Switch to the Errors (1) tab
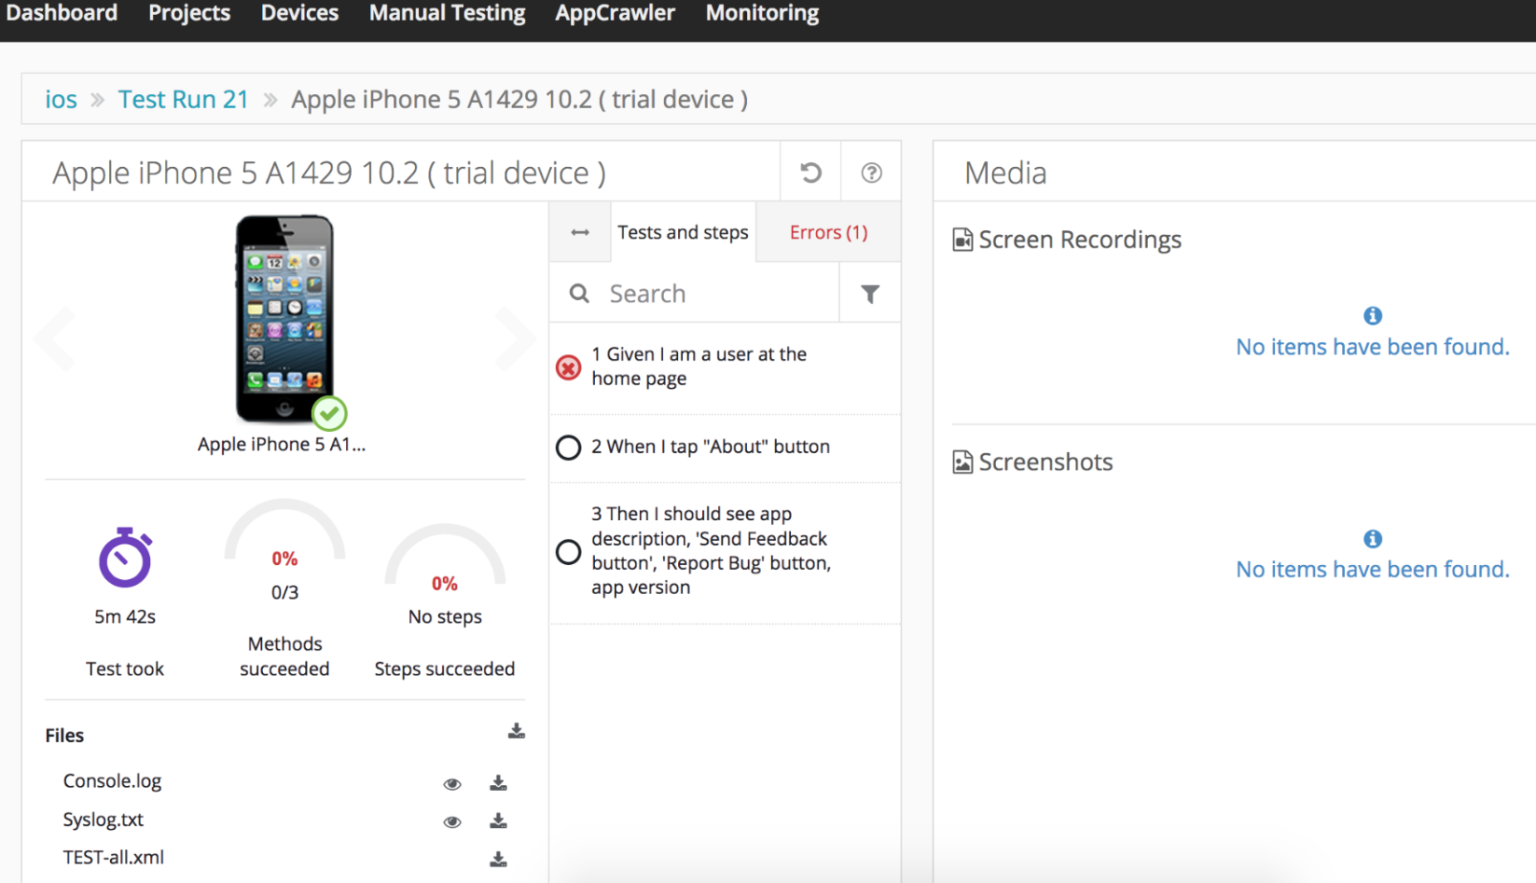The image size is (1536, 883). point(828,232)
